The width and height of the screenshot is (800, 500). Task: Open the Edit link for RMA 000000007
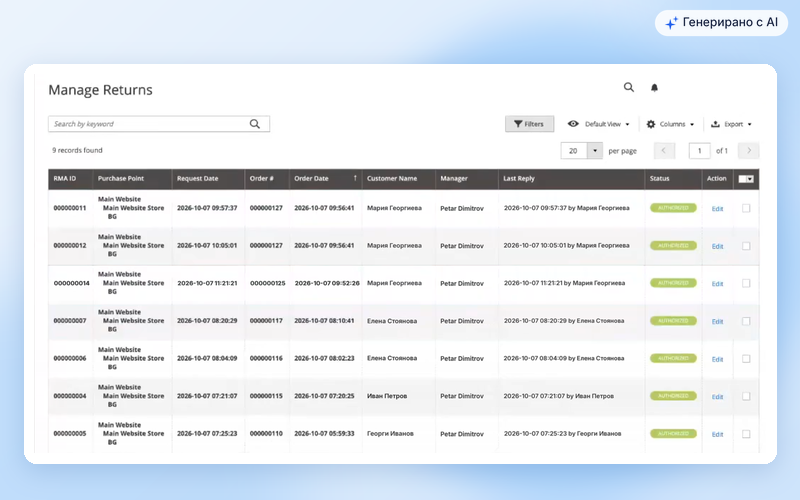[717, 321]
